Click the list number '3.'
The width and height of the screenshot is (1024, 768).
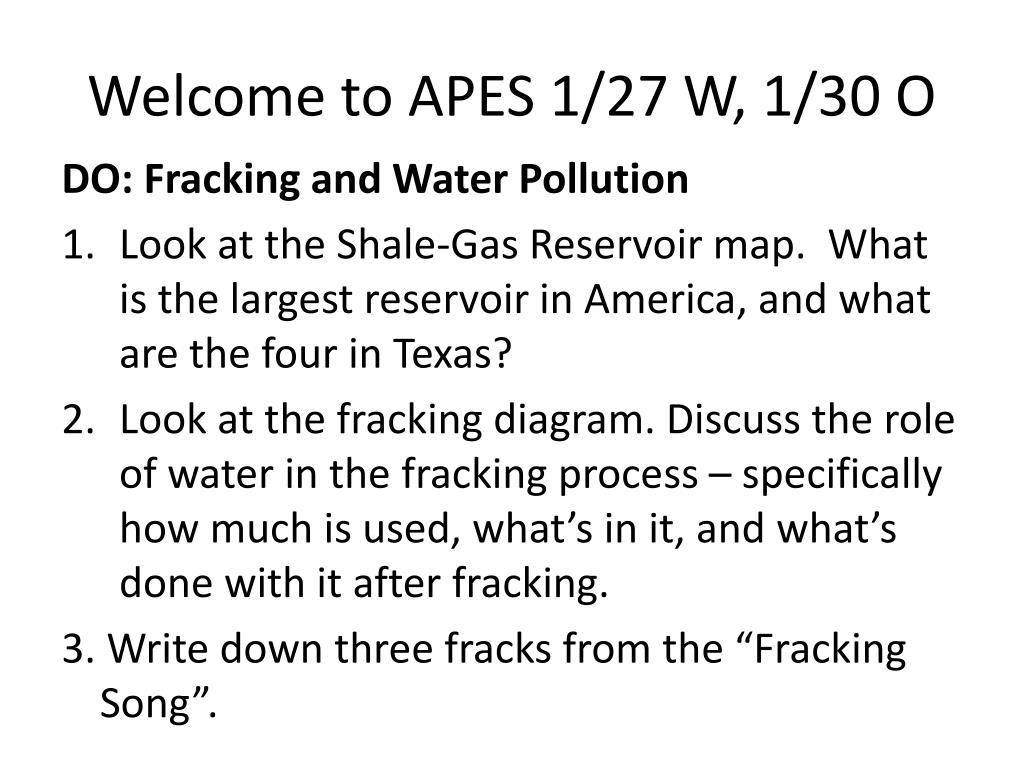click(79, 648)
